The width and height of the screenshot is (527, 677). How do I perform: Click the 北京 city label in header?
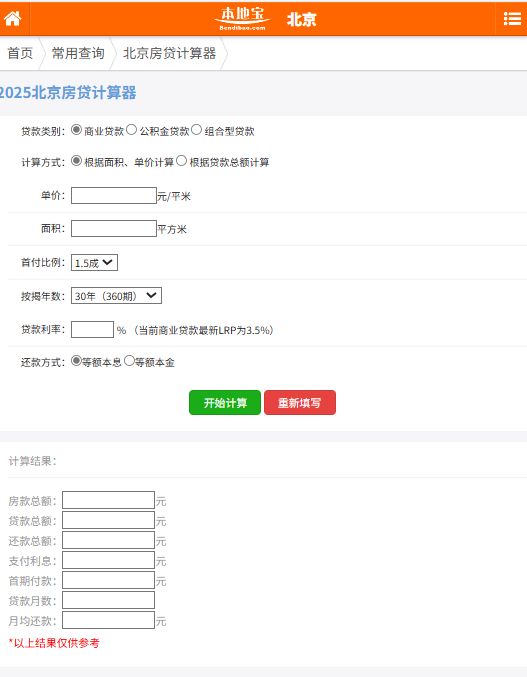[302, 19]
